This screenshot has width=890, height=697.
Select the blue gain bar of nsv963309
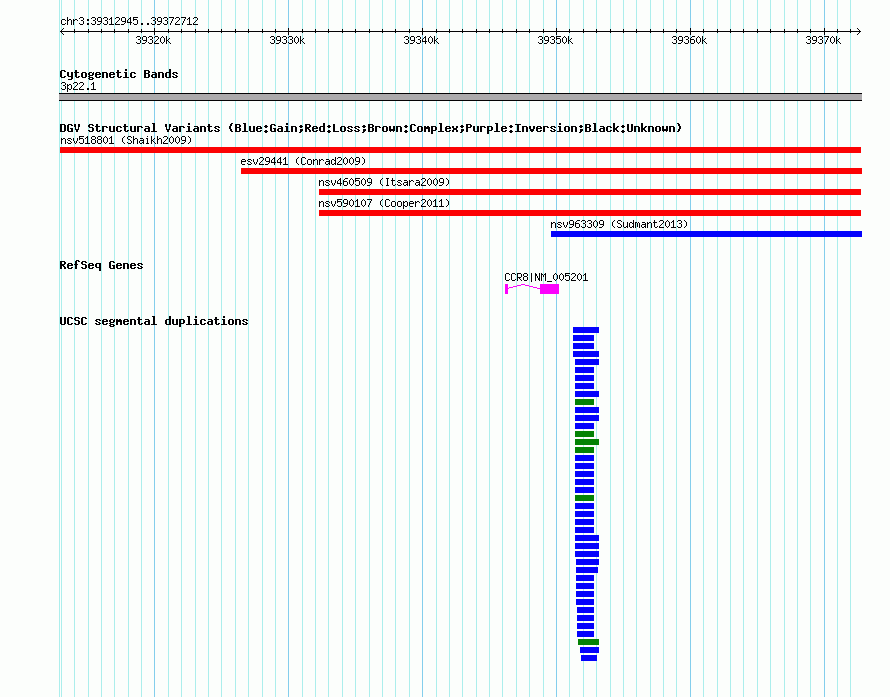706,234
